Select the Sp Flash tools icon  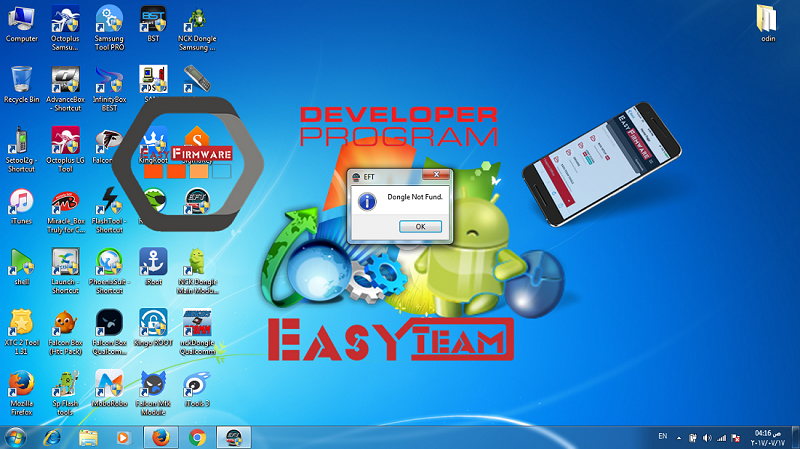[x=65, y=393]
